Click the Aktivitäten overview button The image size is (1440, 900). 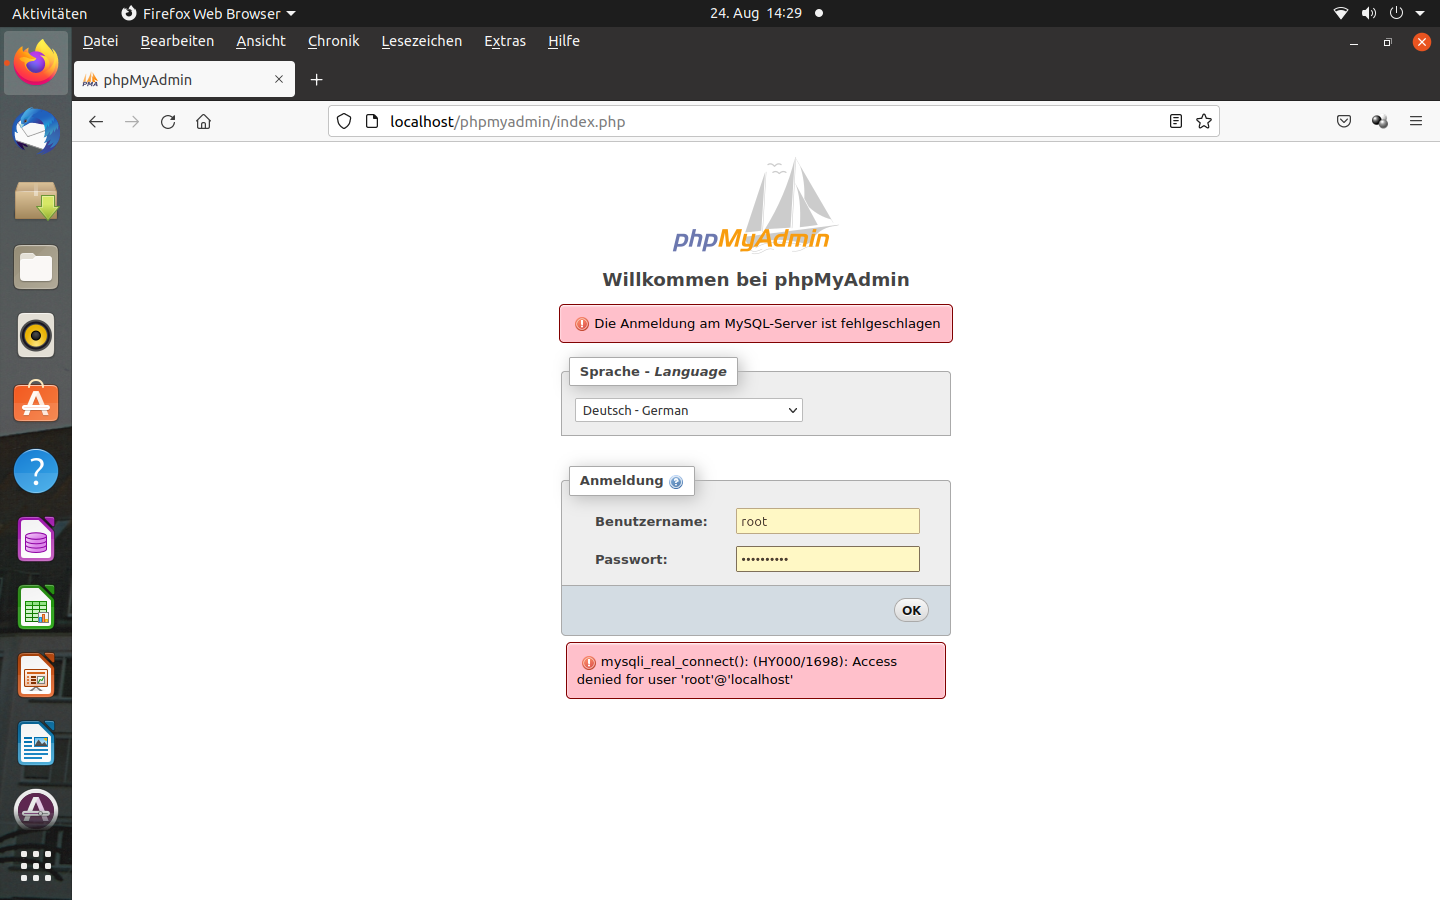pyautogui.click(x=49, y=13)
